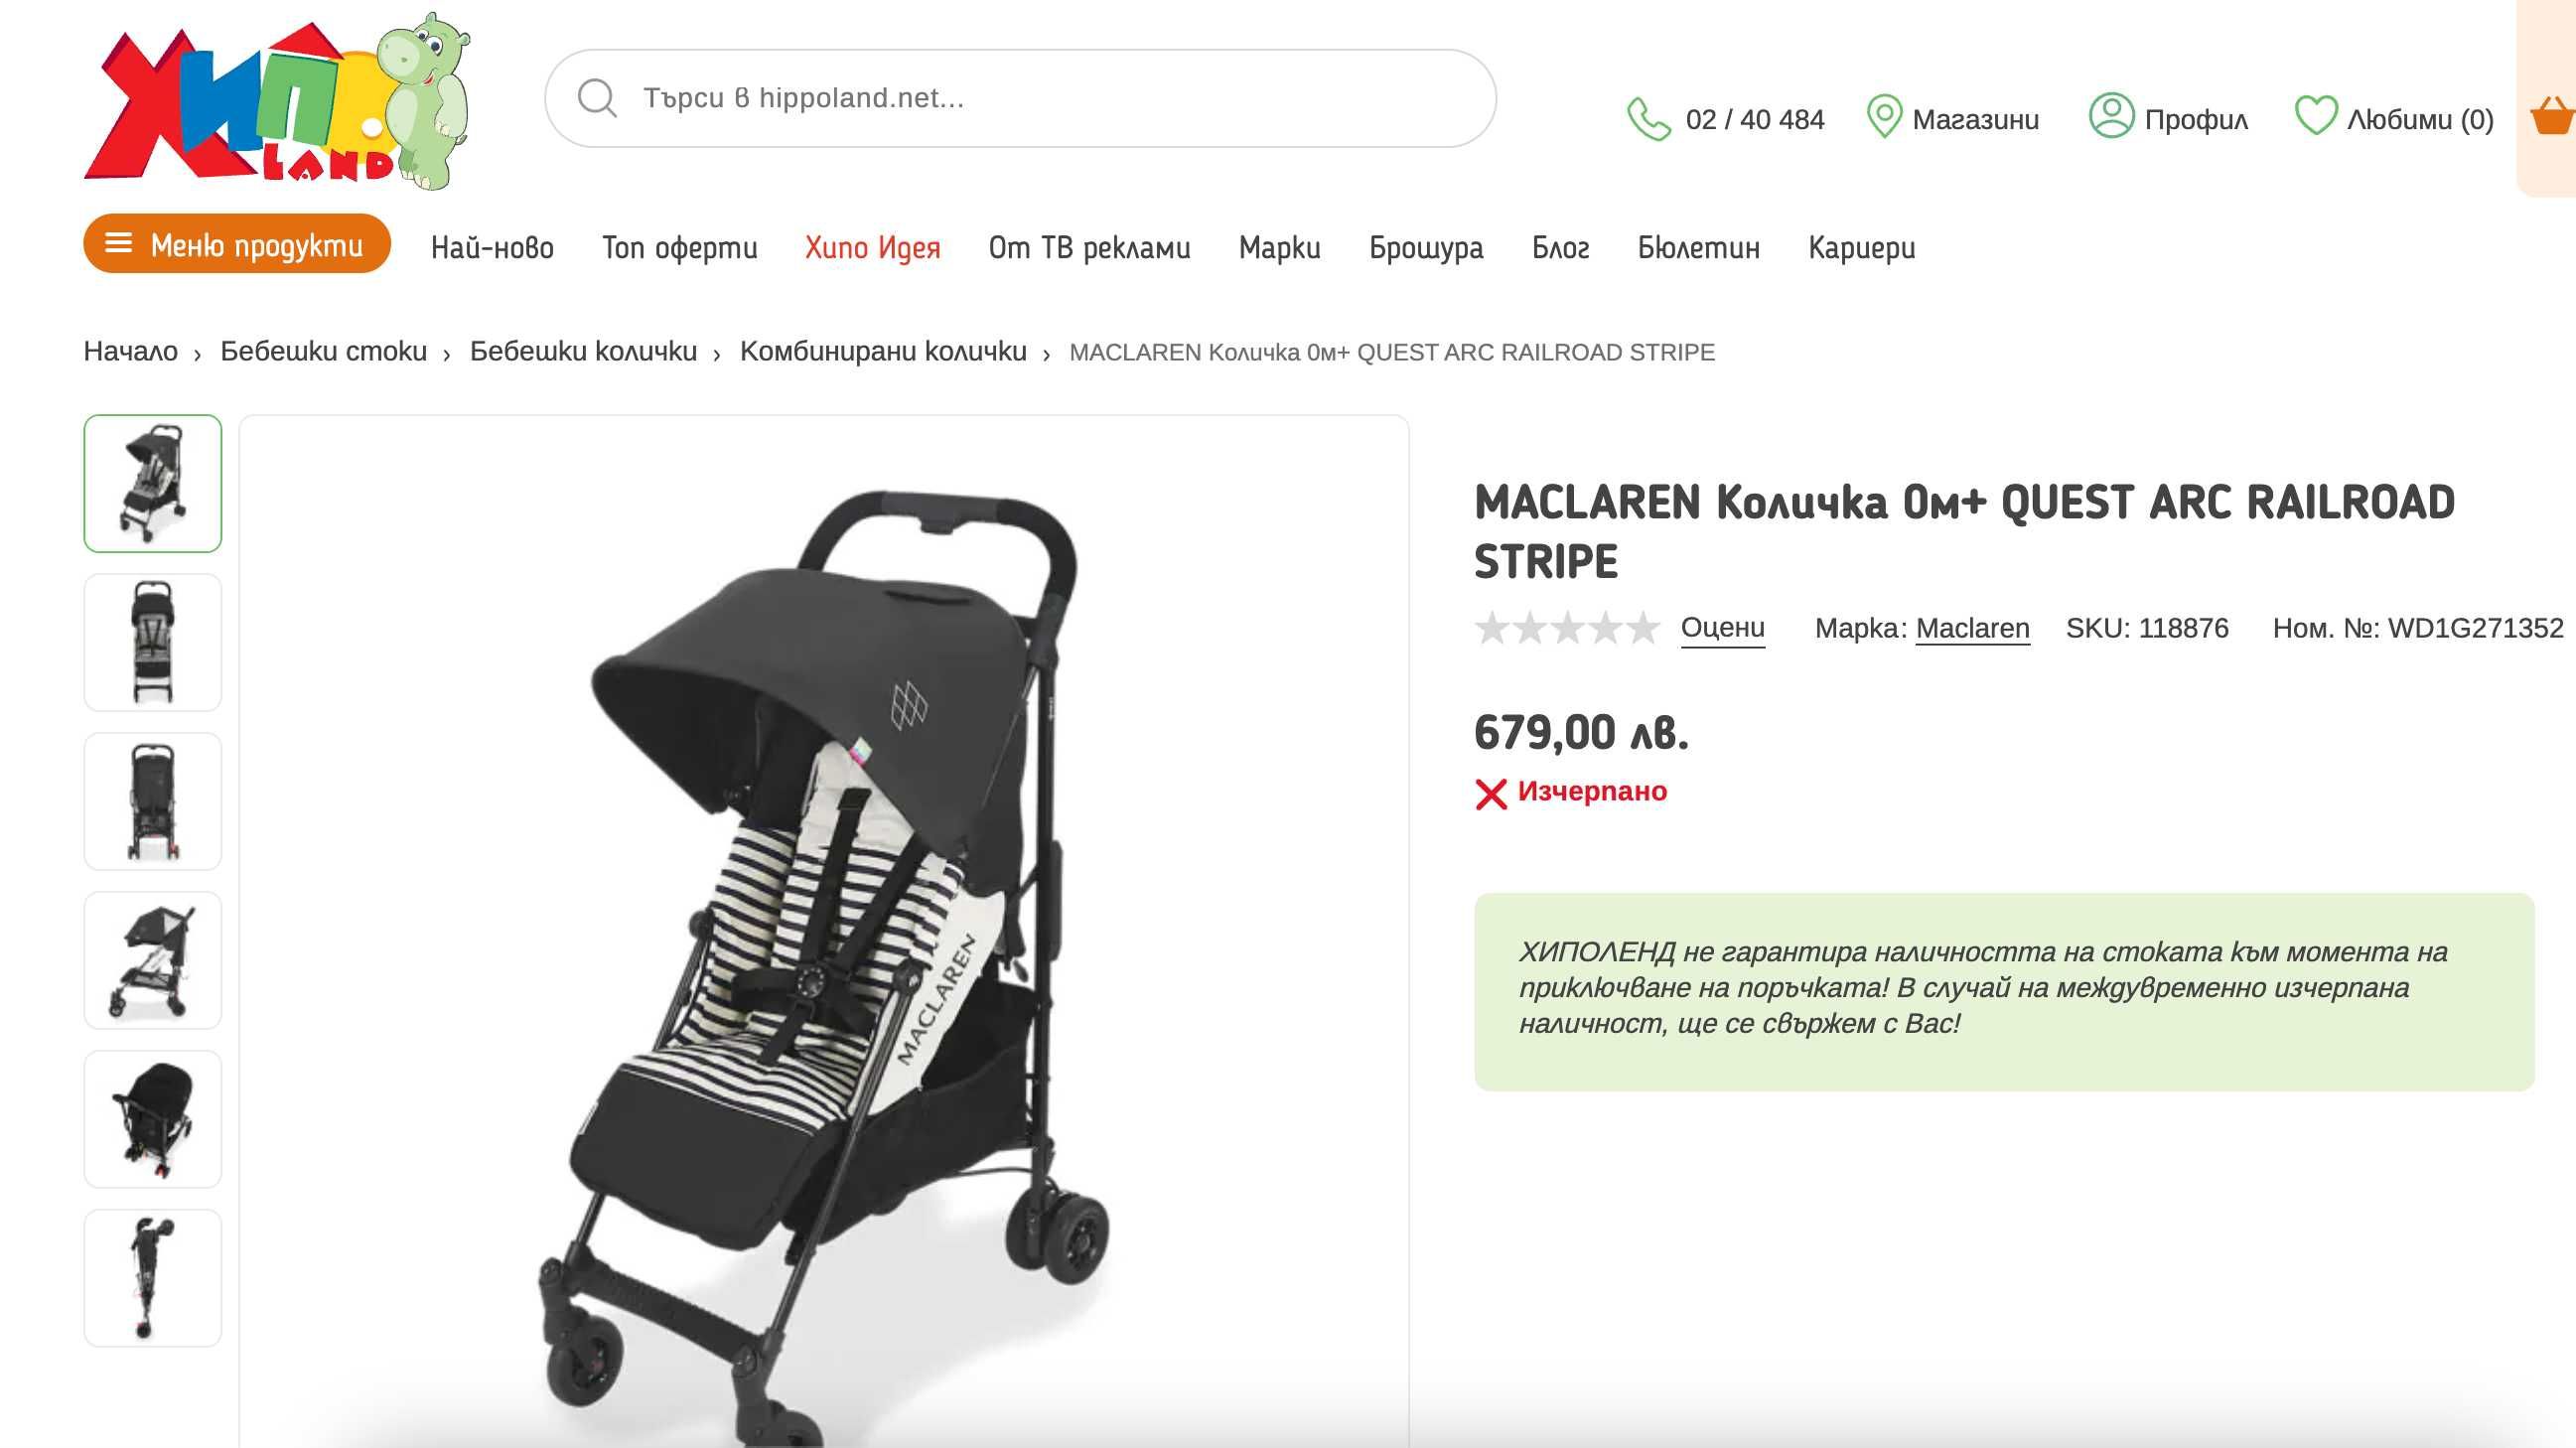Select the second stroller front-view thumbnail
The image size is (2576, 1448).
pos(153,643)
